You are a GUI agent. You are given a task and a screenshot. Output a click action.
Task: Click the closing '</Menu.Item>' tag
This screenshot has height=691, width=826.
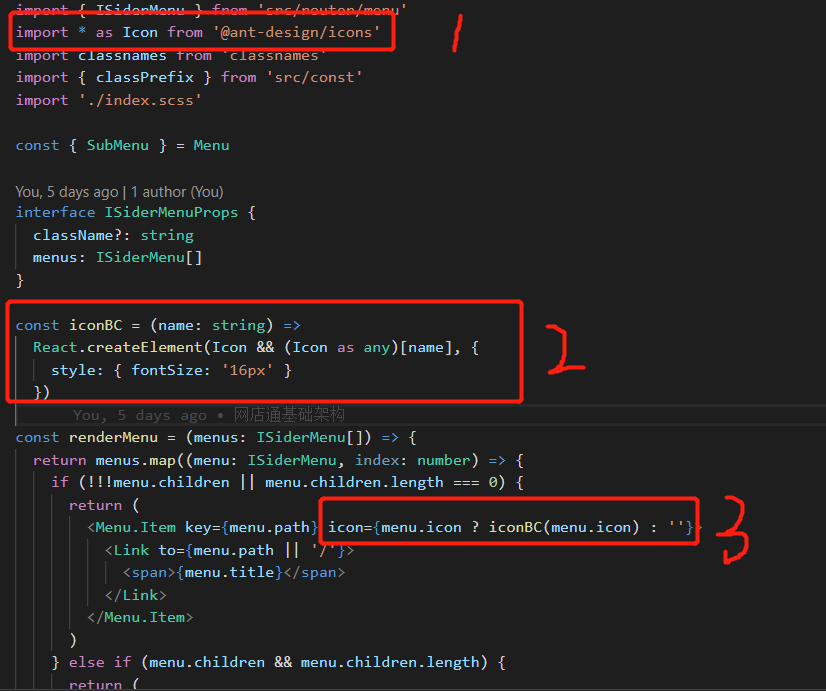point(140,617)
